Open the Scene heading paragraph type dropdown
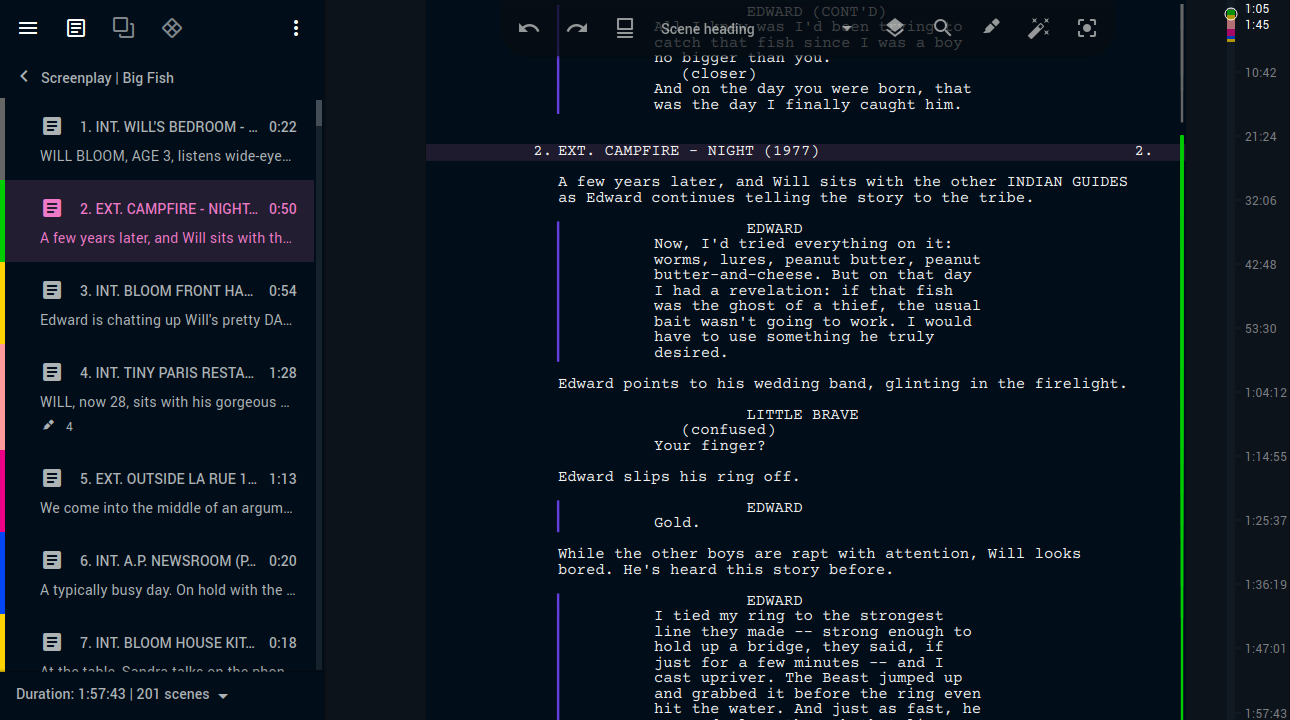This screenshot has width=1290, height=720. [757, 29]
